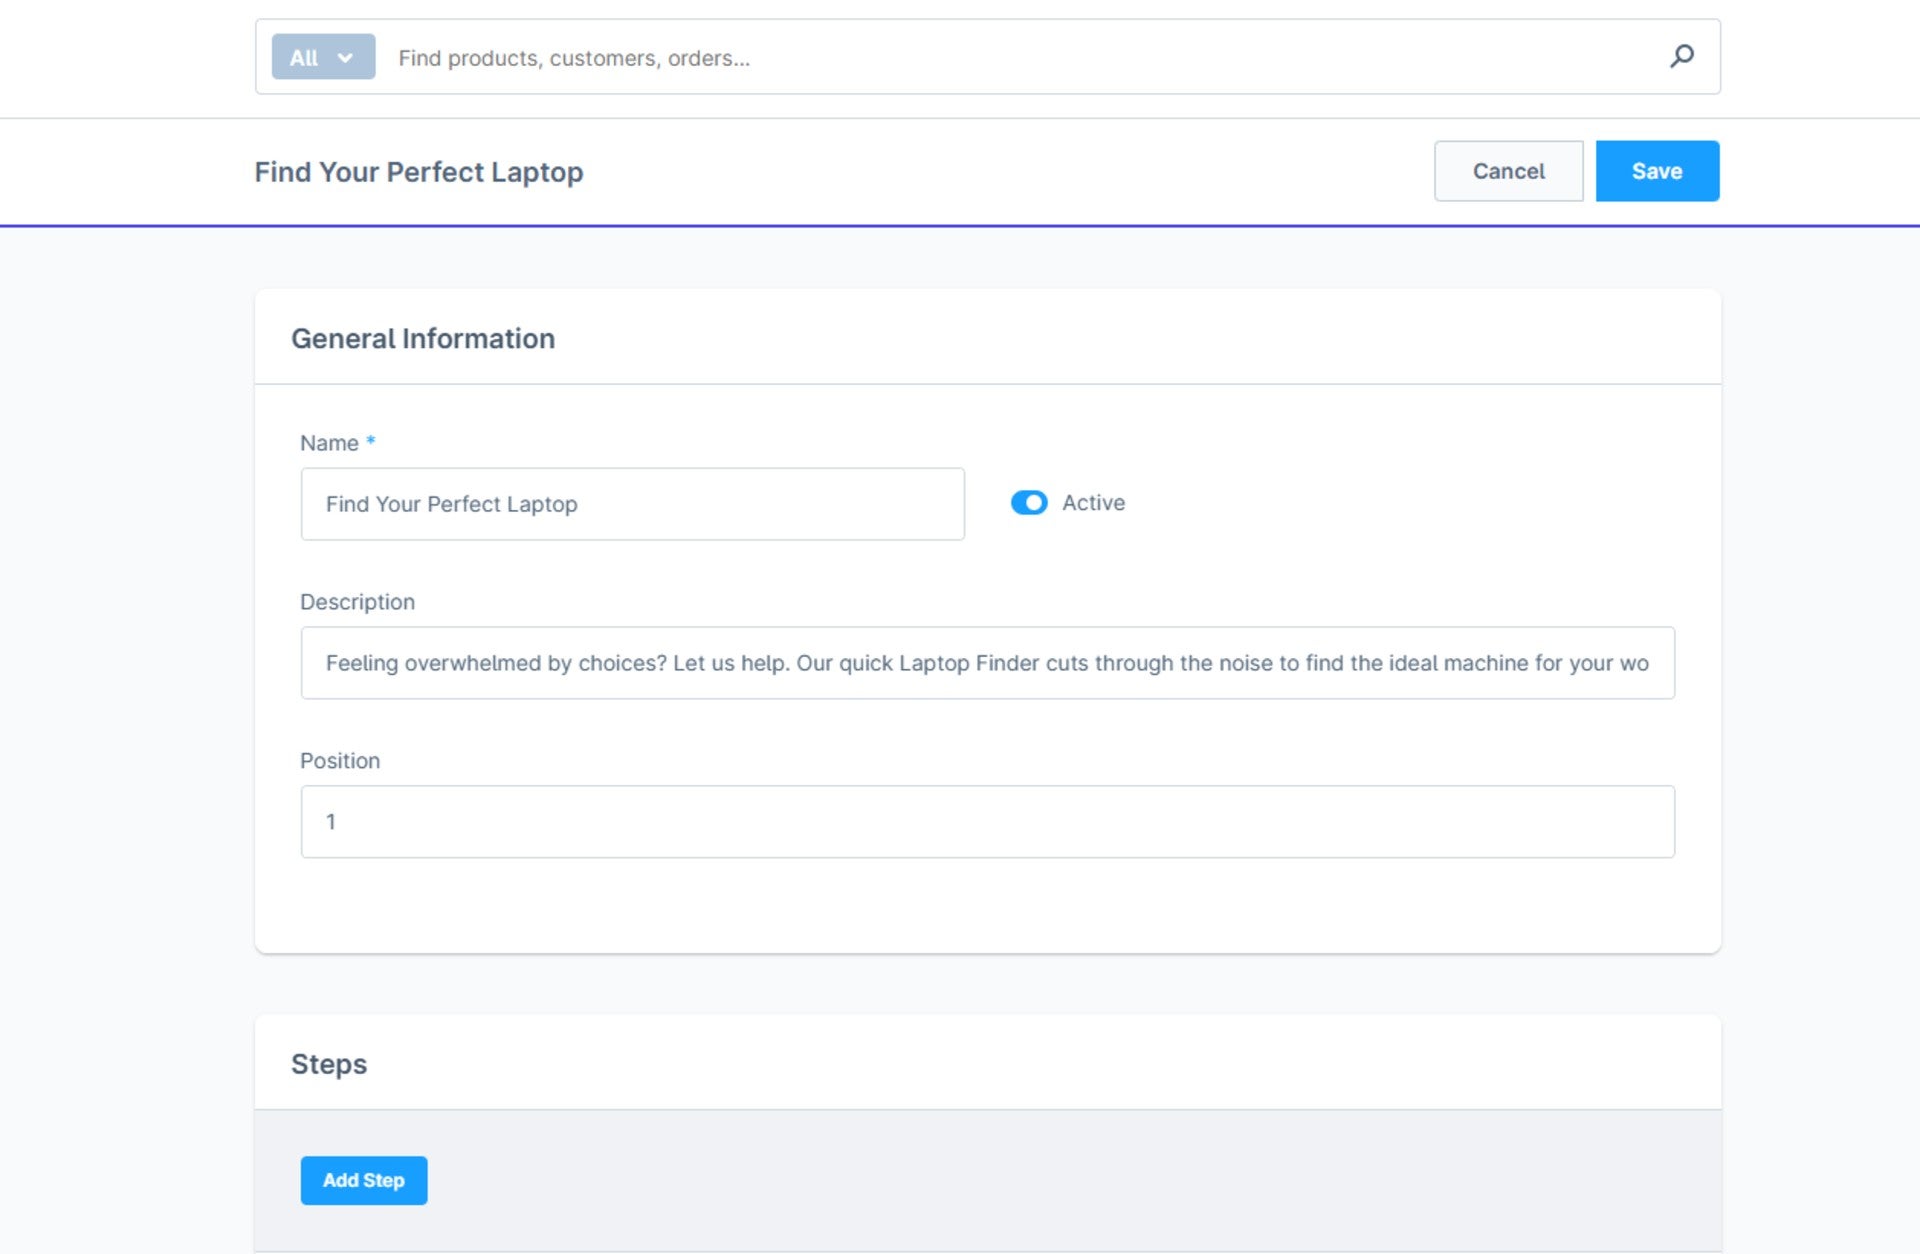Toggle the Active switch off

click(1029, 502)
